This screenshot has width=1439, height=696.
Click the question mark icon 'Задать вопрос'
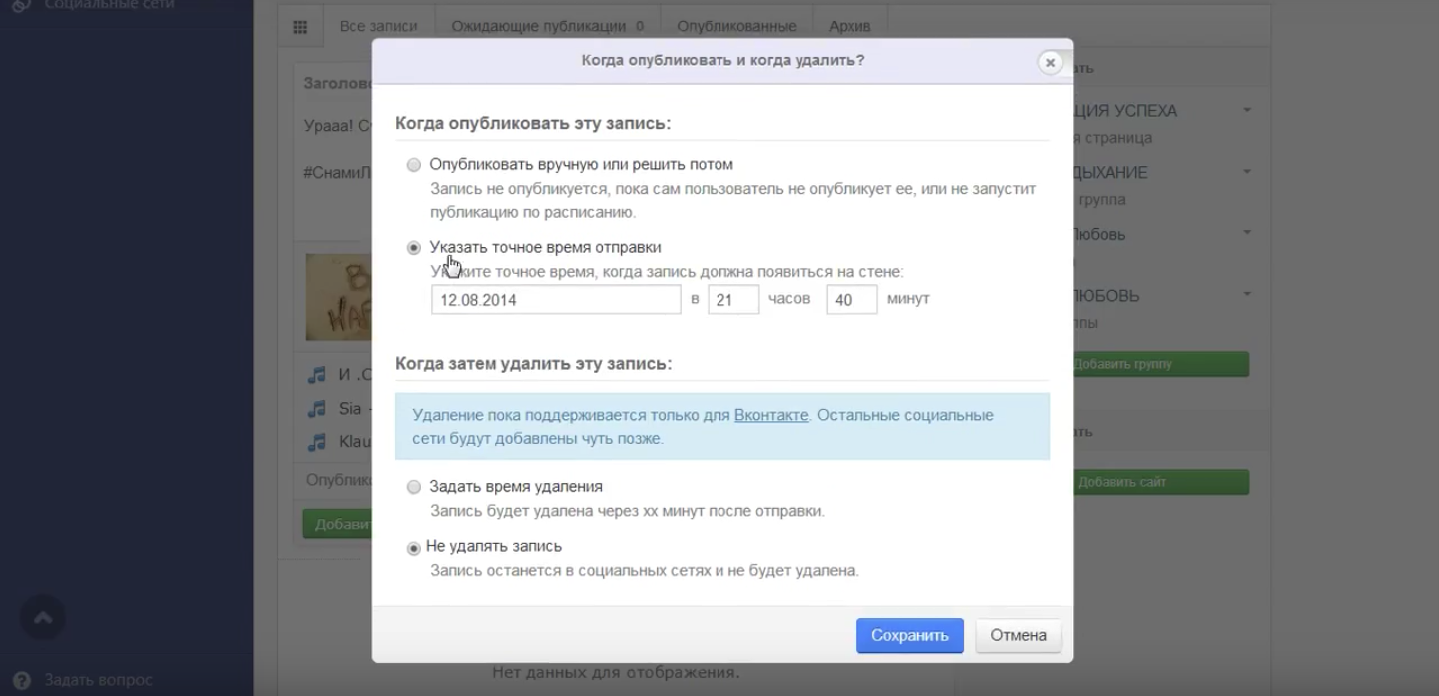(x=22, y=680)
